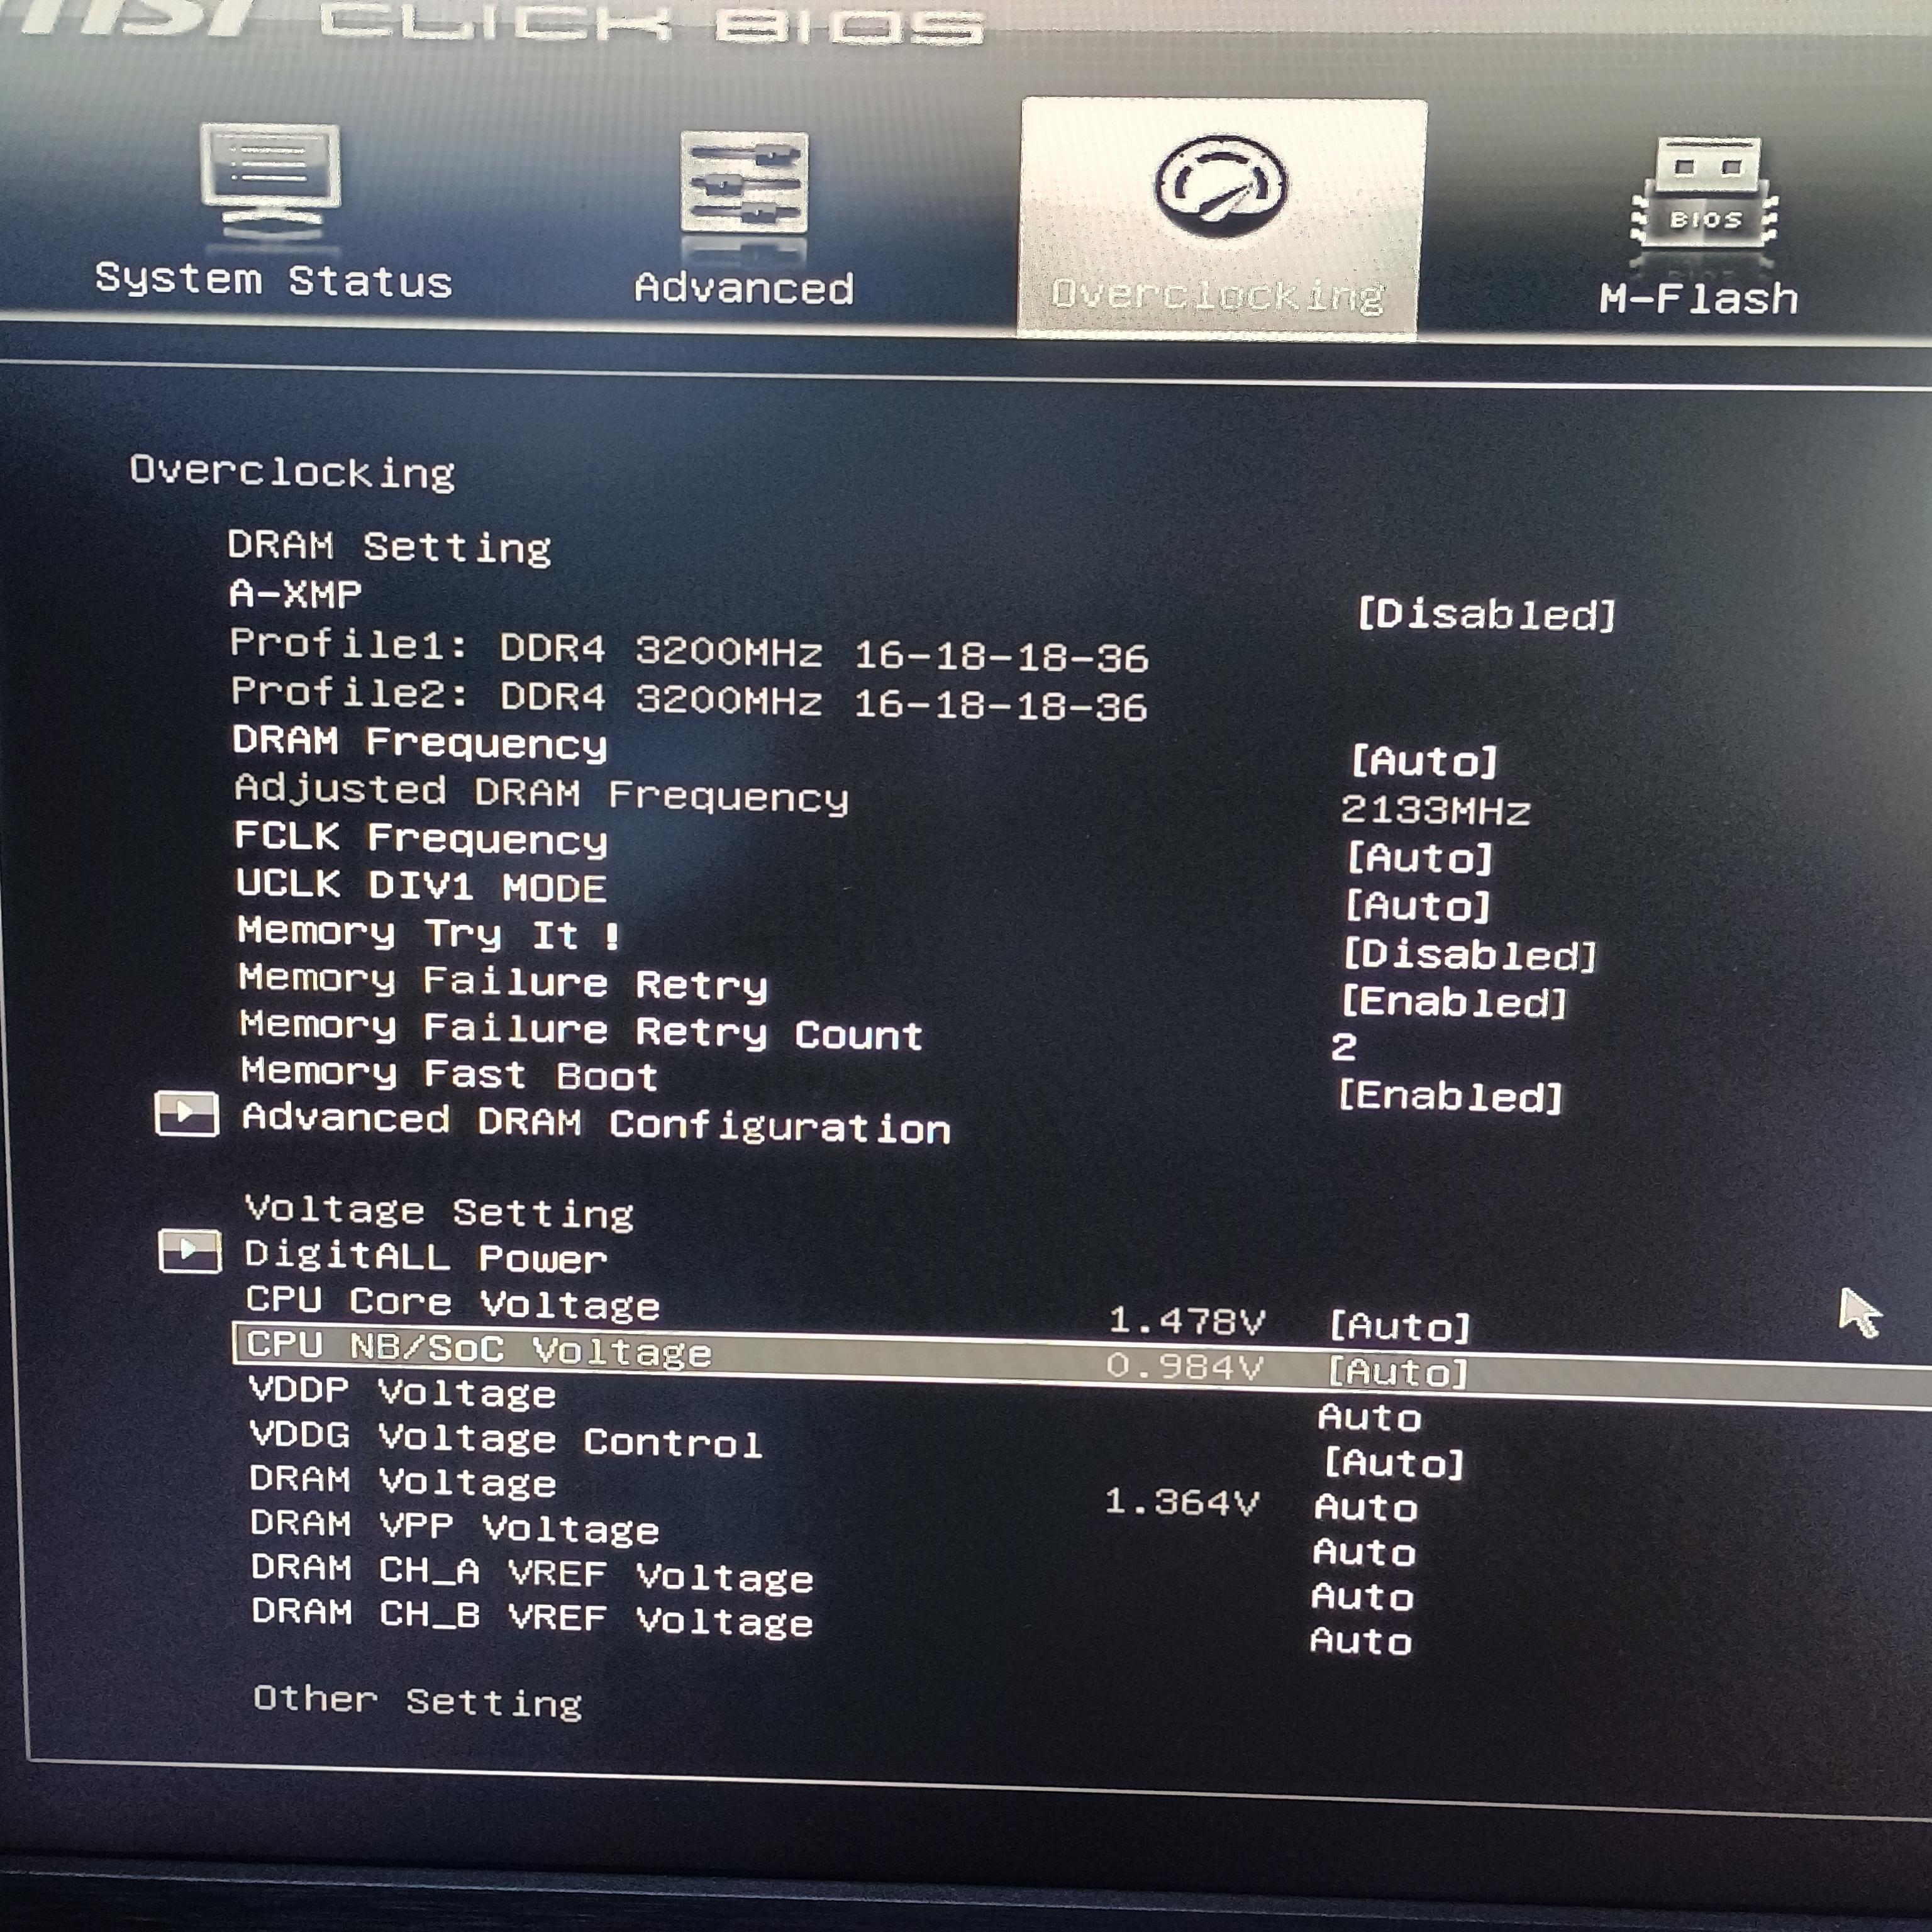The image size is (1932, 1932).
Task: Switch to the M-Flash tab label
Action: 1699,299
